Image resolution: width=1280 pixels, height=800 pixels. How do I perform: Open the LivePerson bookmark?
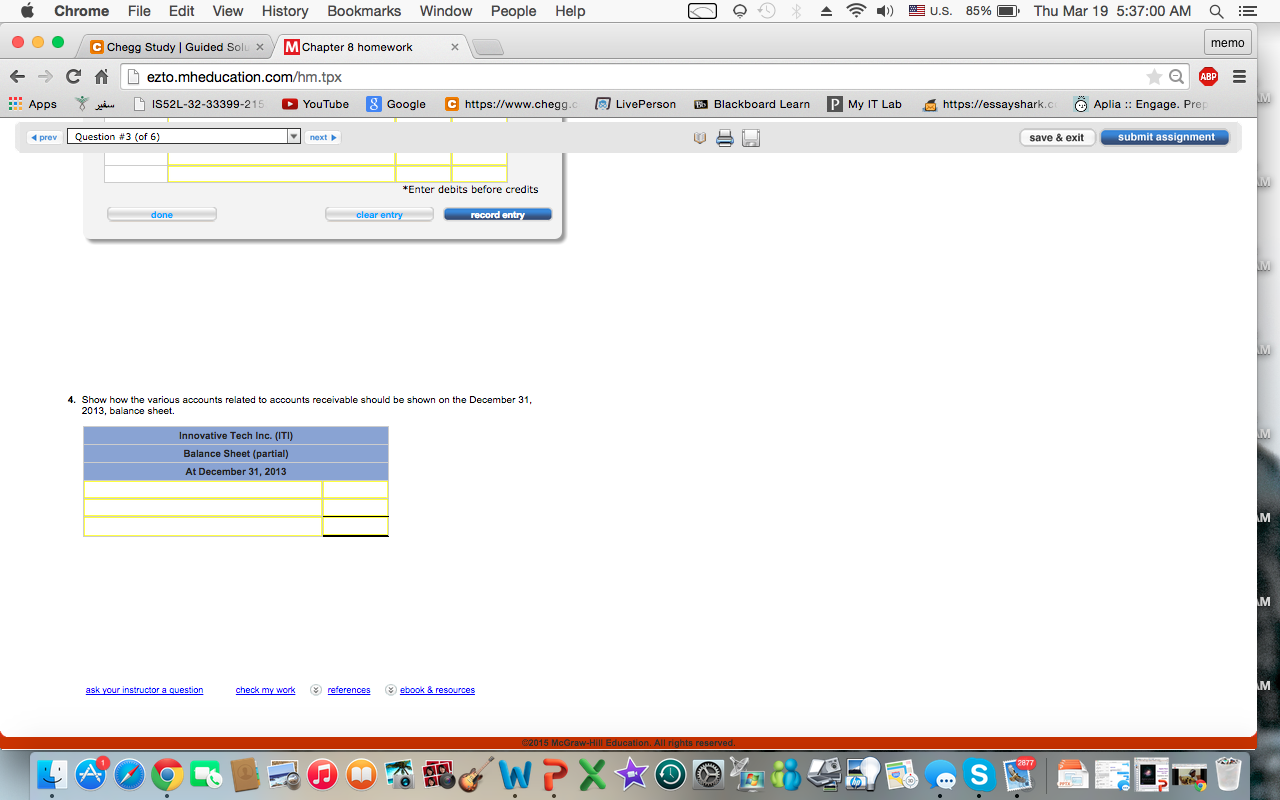(635, 104)
